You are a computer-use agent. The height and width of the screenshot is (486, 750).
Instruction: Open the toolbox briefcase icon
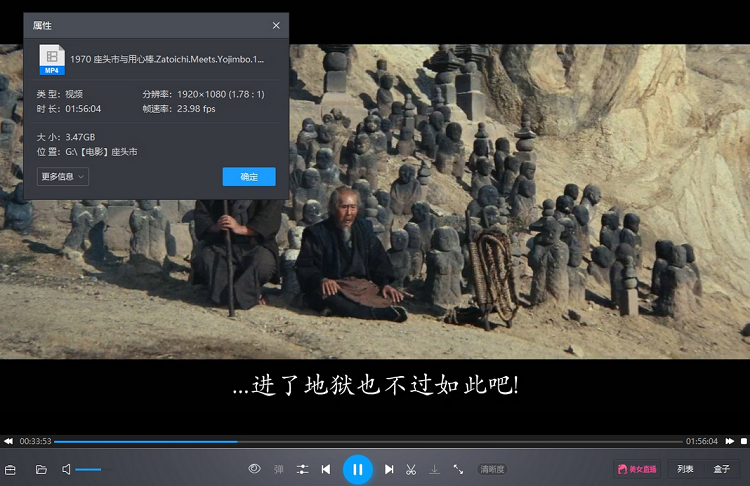pyautogui.click(x=11, y=469)
